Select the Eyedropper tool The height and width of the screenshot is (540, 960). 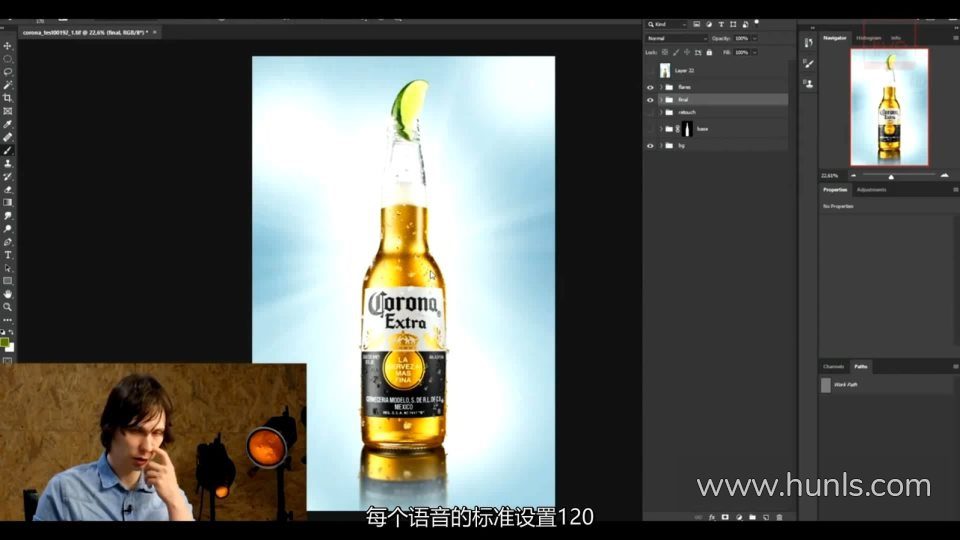(x=7, y=124)
